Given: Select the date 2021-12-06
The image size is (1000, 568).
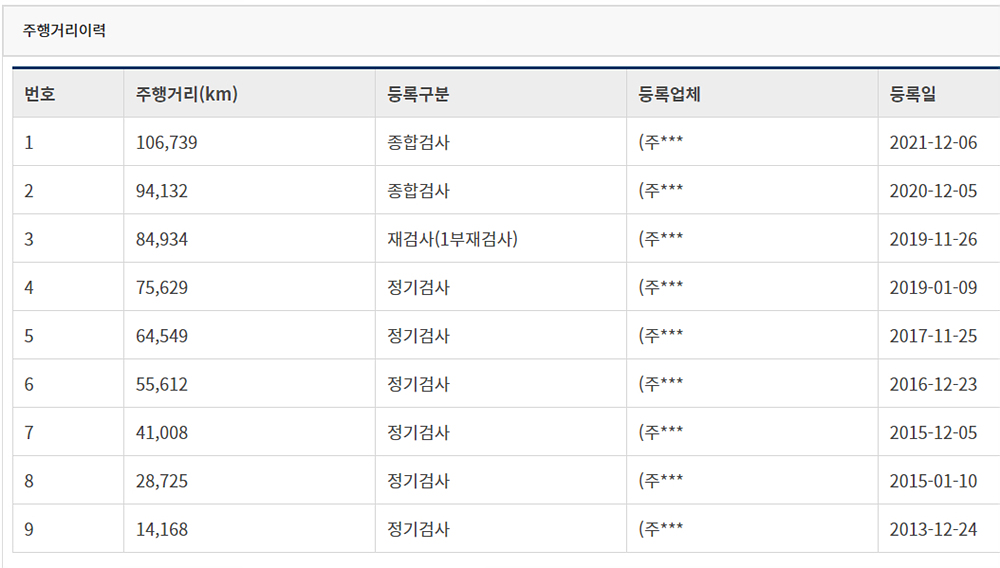Looking at the screenshot, I should click(933, 142).
